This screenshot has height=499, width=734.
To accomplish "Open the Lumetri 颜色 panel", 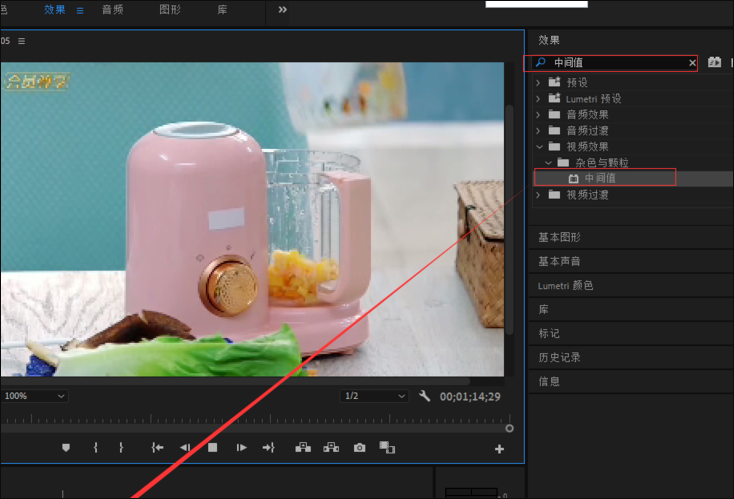I will (x=565, y=285).
